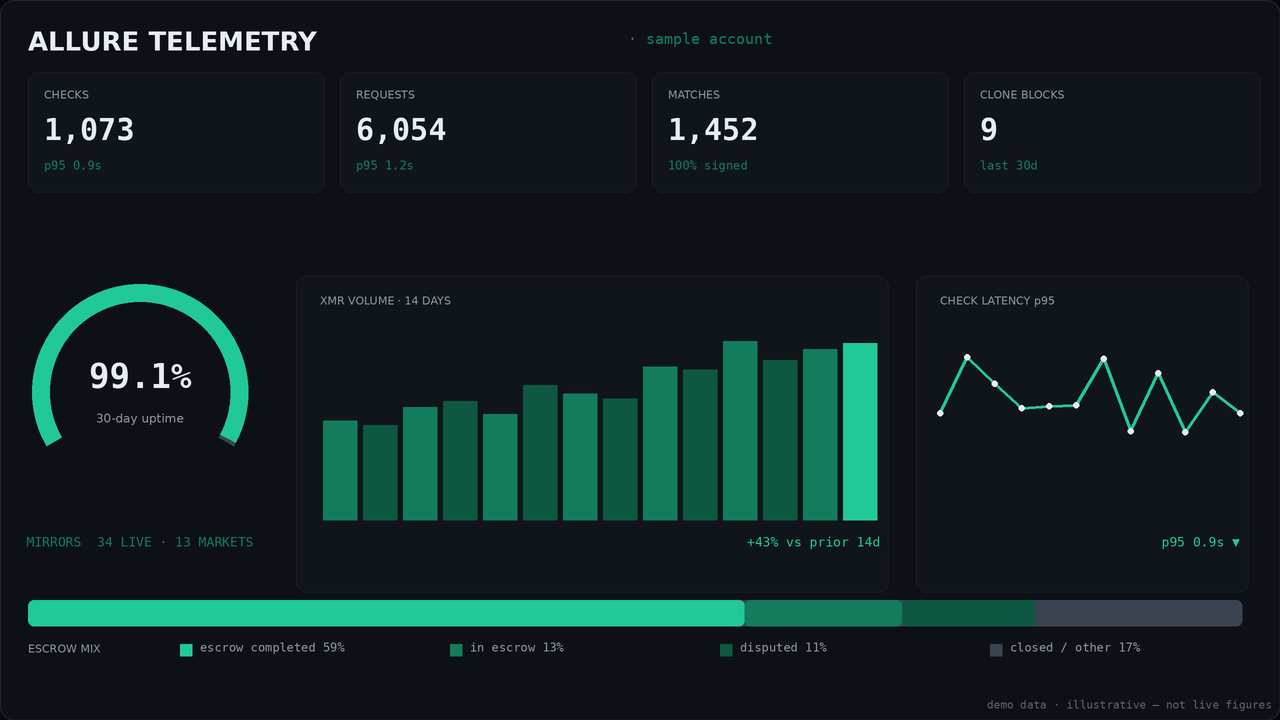The width and height of the screenshot is (1280, 720).
Task: Click "p95 0.9s ▼" in the latency panel
Action: coord(1200,542)
